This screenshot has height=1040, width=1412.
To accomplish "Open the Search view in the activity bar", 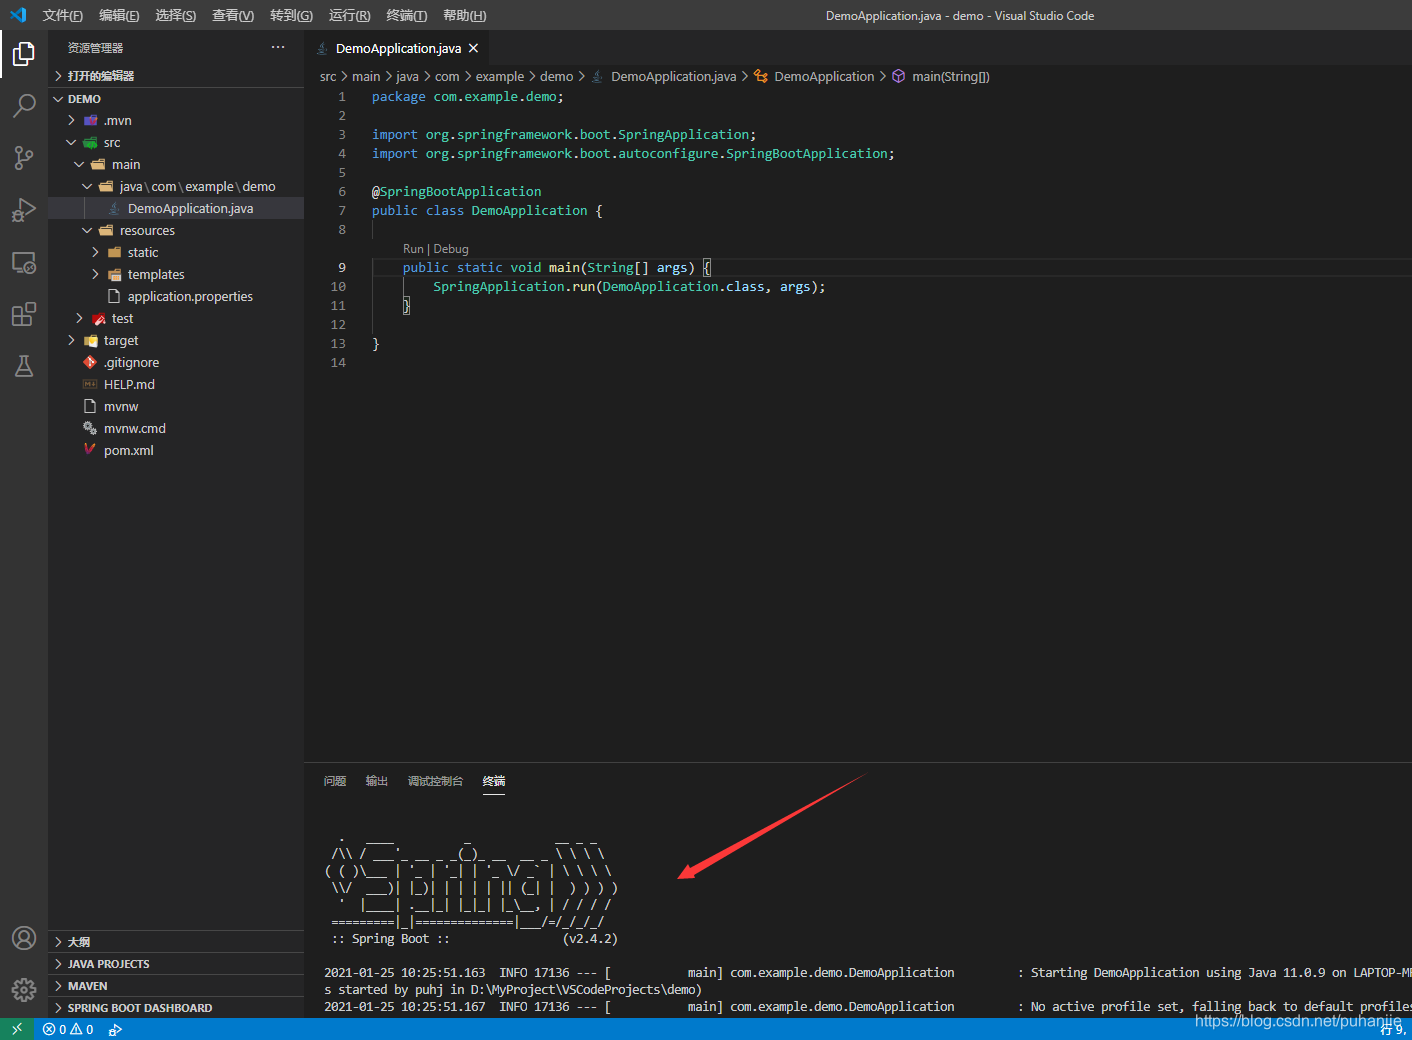I will click(23, 105).
